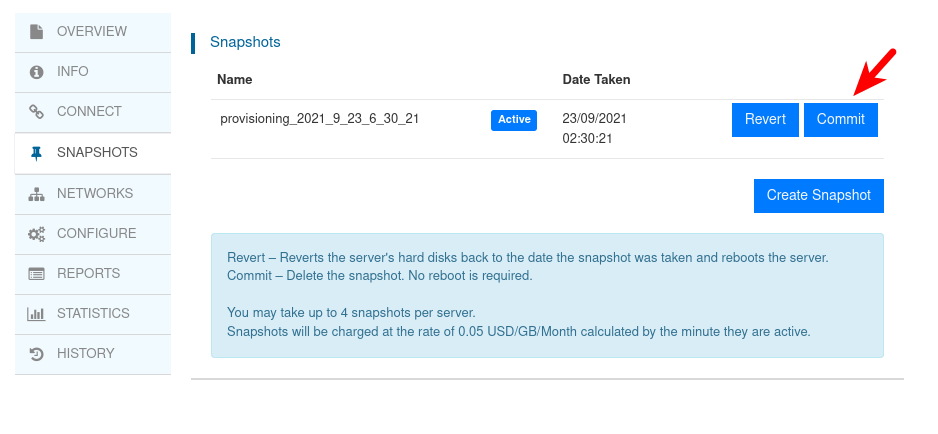Click the Info circle icon

coord(37,72)
